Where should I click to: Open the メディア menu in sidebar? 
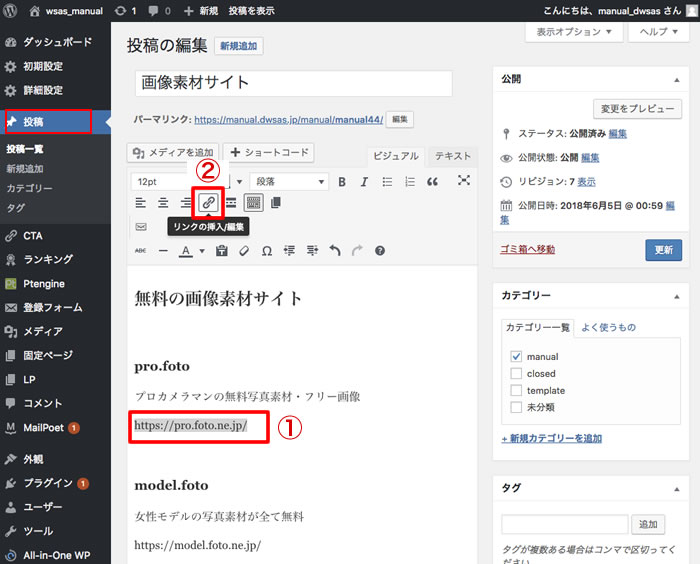pyautogui.click(x=43, y=331)
